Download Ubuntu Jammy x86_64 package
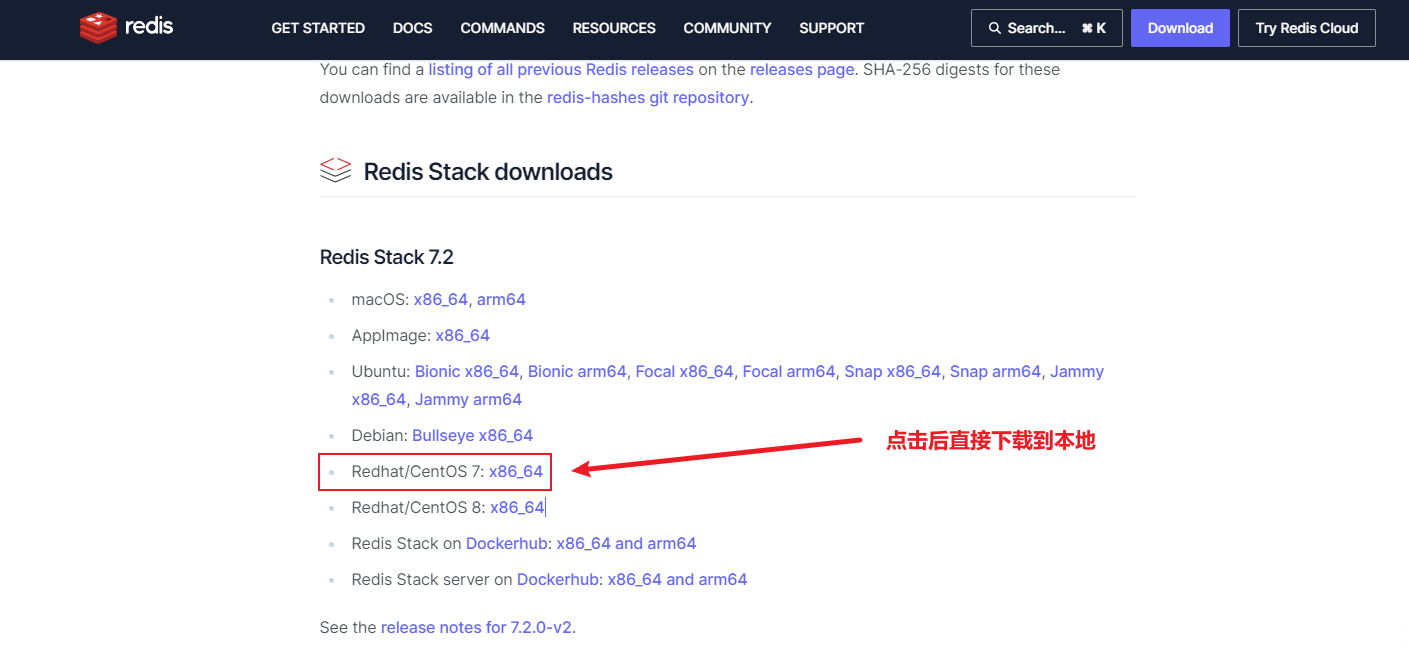Viewport: 1409px width, 658px height. (379, 400)
